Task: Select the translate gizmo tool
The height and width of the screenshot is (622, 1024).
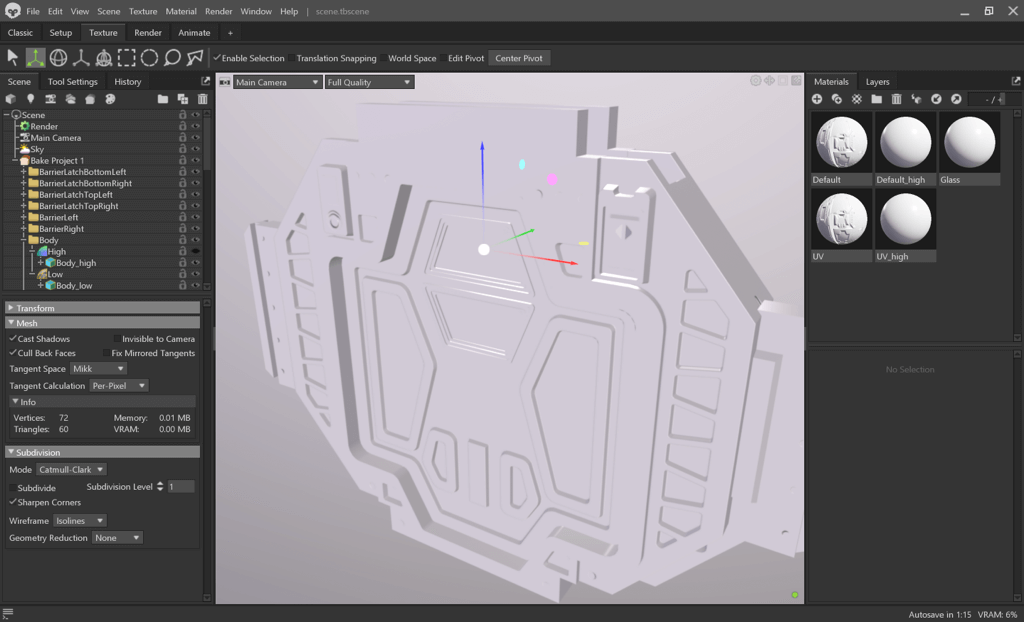Action: click(x=35, y=58)
